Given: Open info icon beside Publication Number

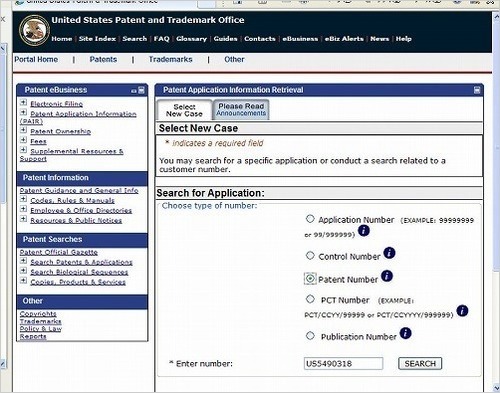Looking at the screenshot, I should pyautogui.click(x=405, y=333).
